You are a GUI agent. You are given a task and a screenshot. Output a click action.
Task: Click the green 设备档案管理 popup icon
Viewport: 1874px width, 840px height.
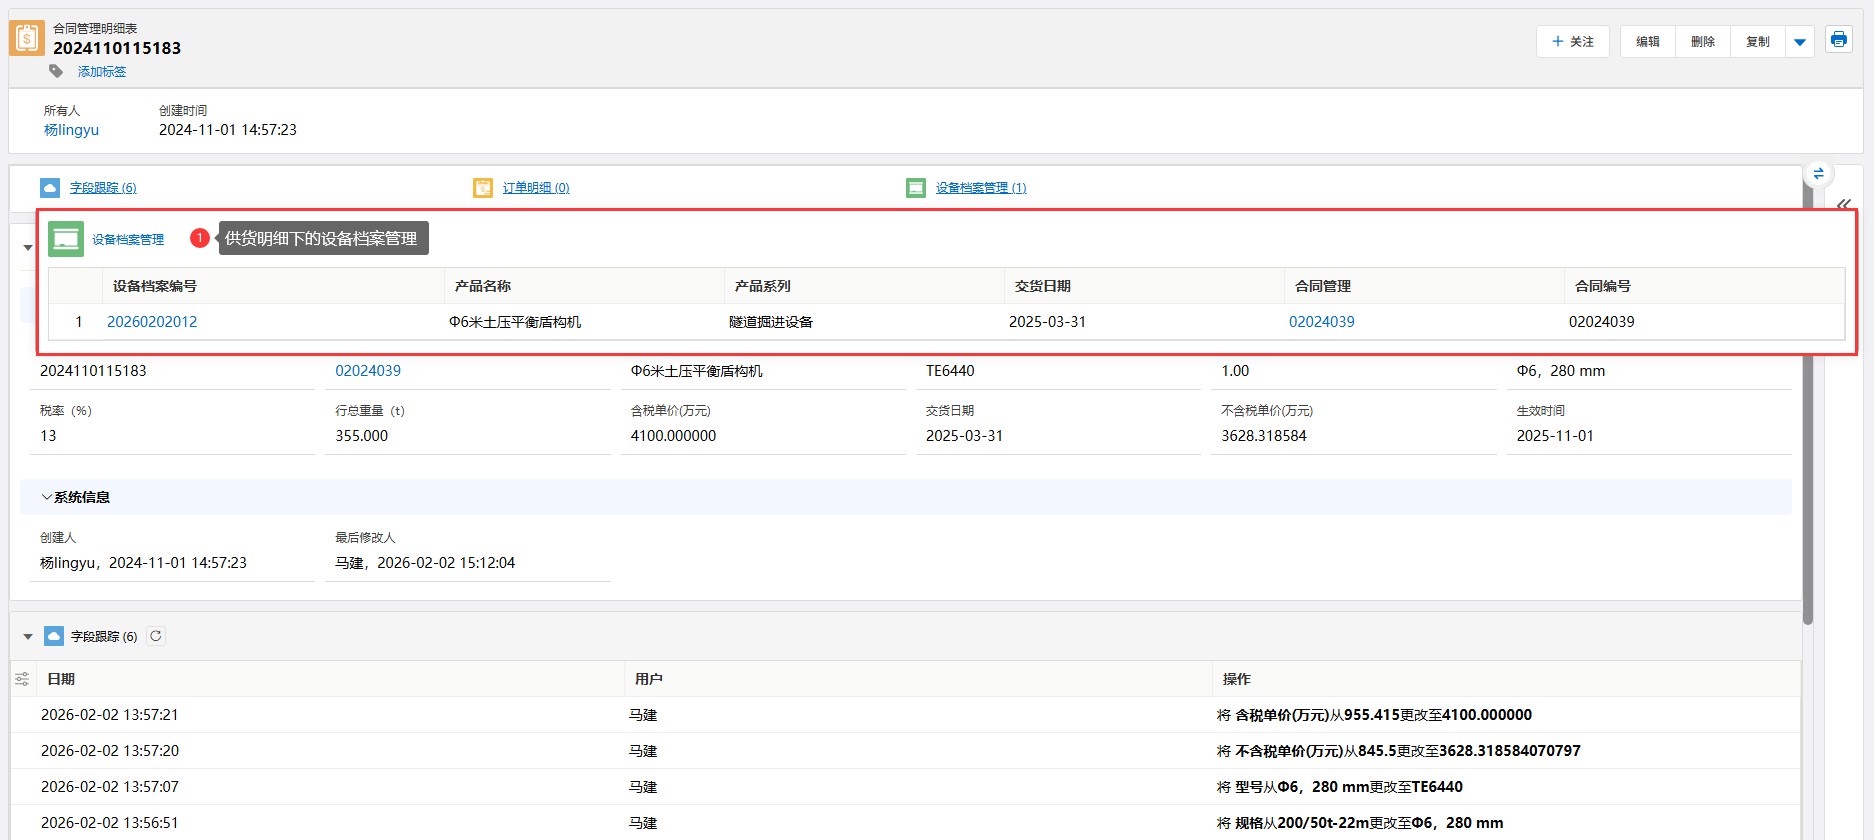(x=66, y=239)
